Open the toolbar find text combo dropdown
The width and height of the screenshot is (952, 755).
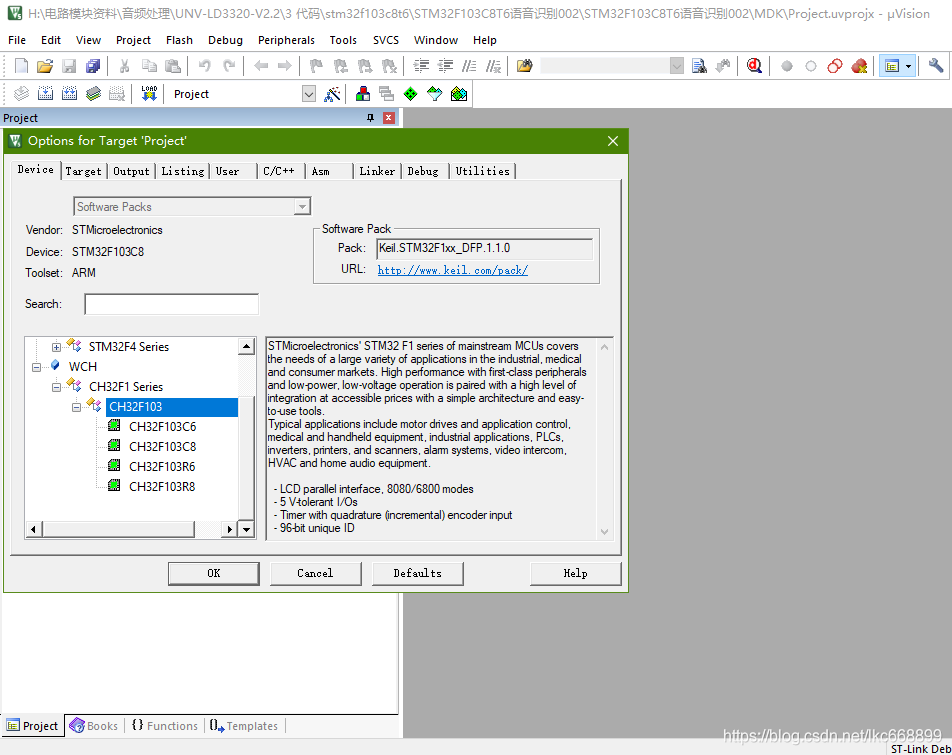pos(677,66)
